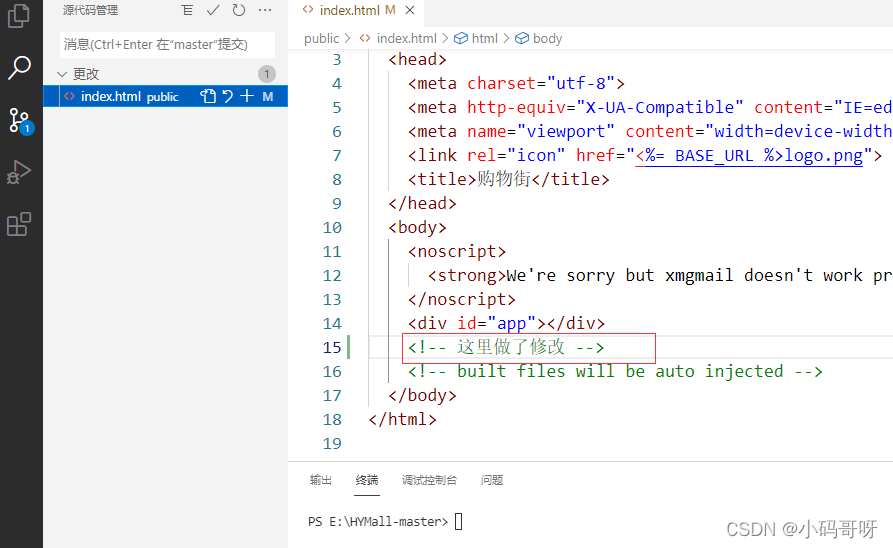Click the changes count badge 1
This screenshot has width=893, height=548.
click(267, 74)
